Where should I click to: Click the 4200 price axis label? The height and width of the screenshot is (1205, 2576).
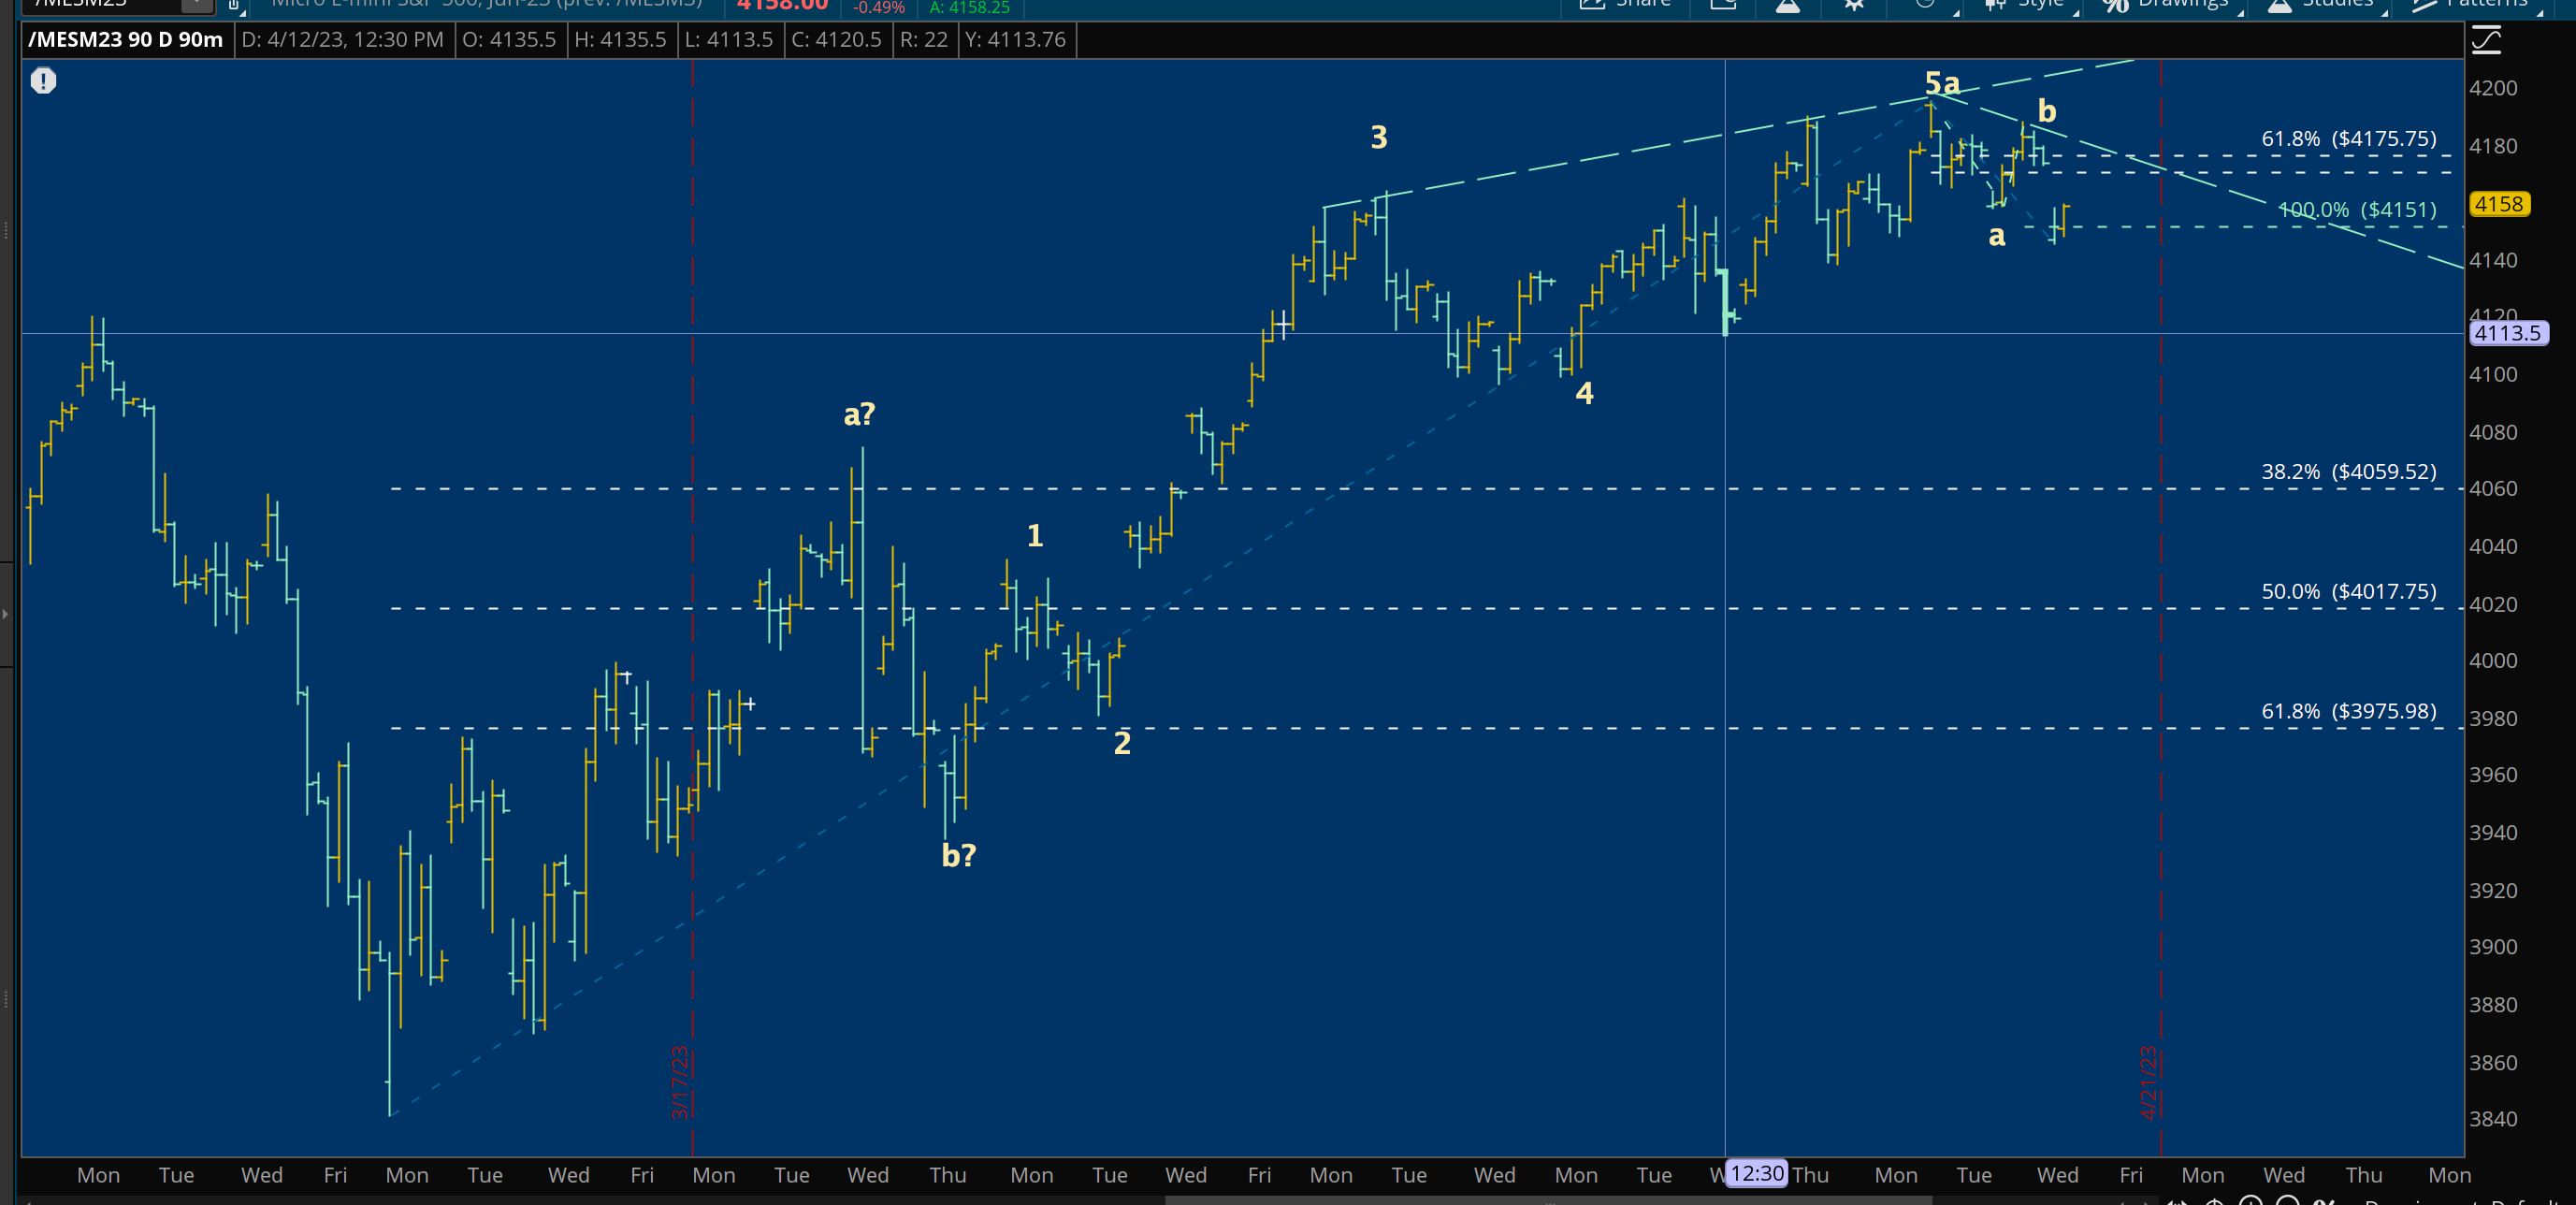point(2493,88)
